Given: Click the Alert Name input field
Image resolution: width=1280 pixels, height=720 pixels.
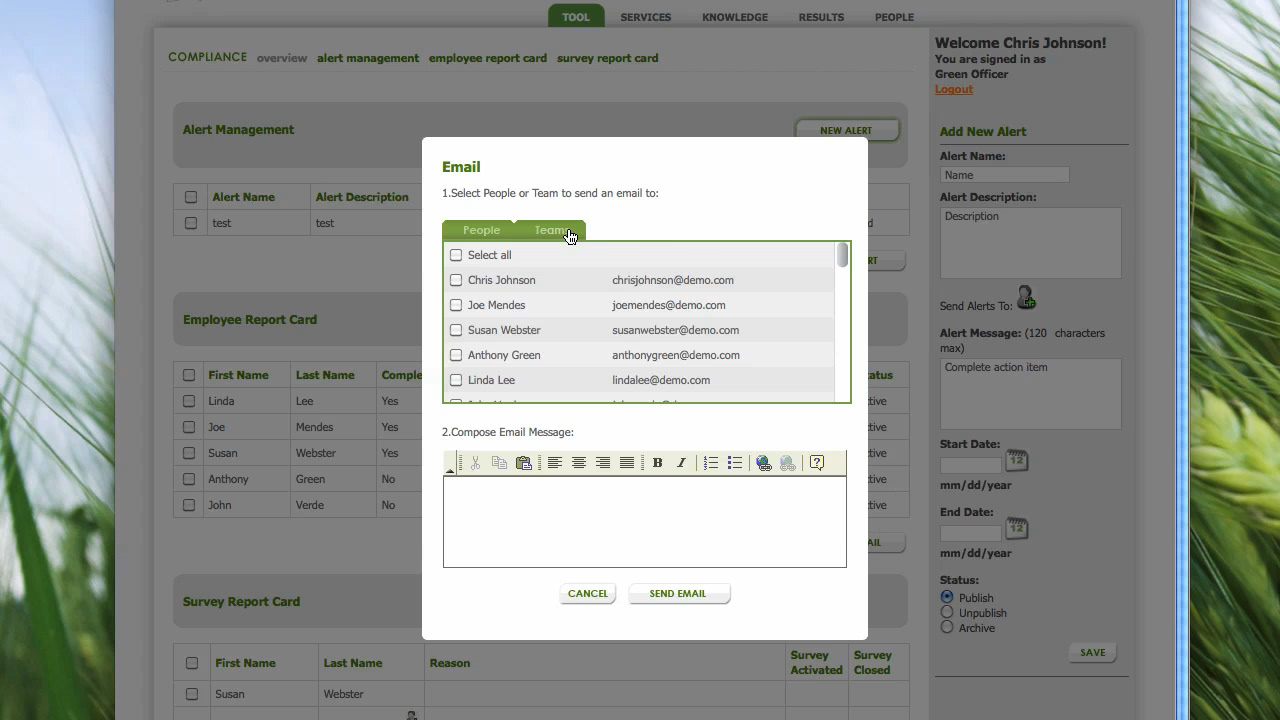Looking at the screenshot, I should 1005,175.
